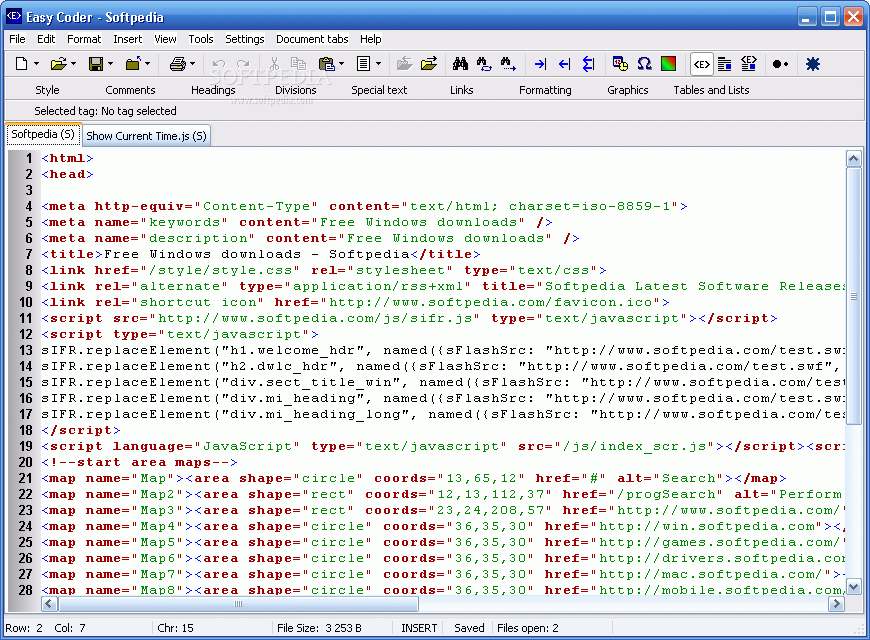Click line 7 title tag text
870x640 pixels.
click(261, 254)
